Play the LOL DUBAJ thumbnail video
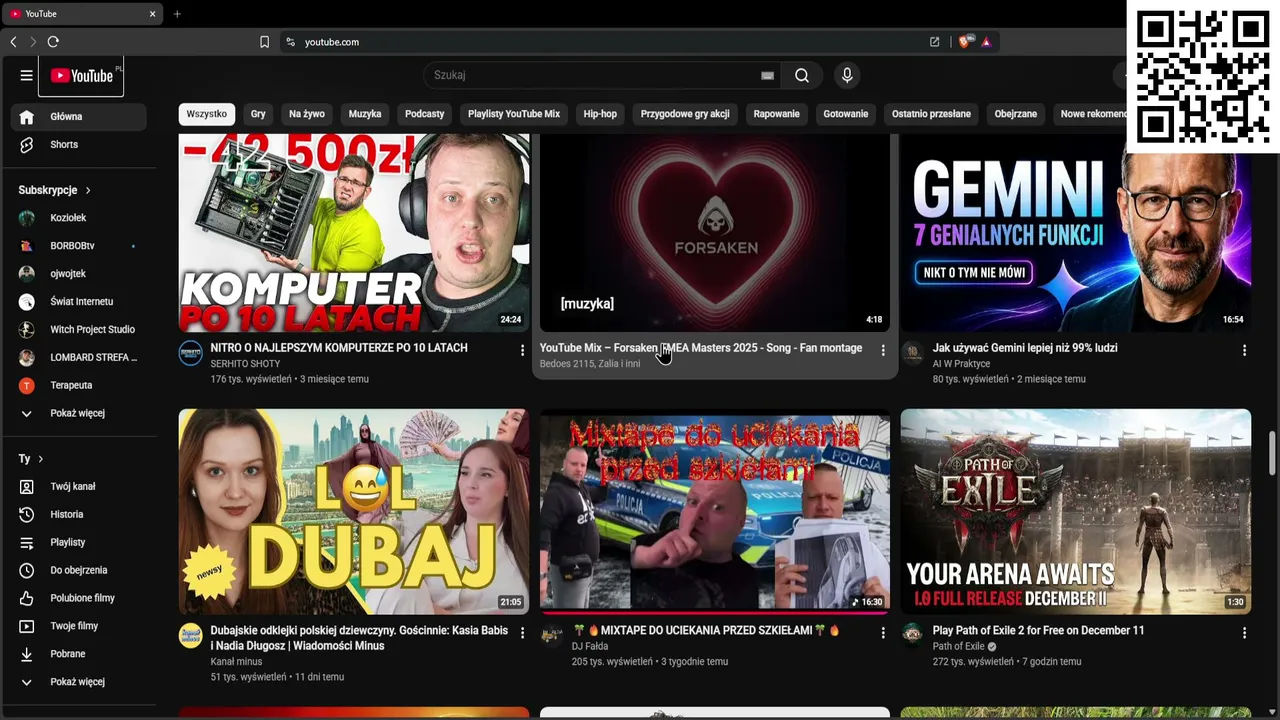This screenshot has width=1280, height=720. point(354,512)
